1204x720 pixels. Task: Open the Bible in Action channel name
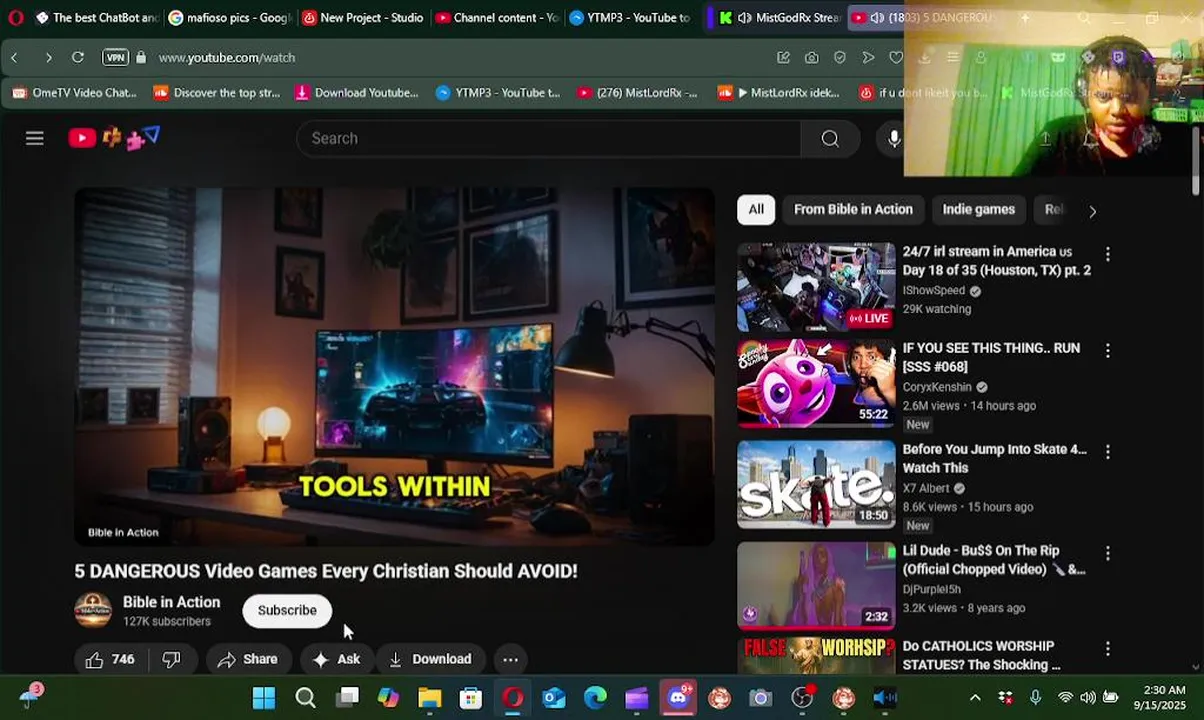tap(171, 602)
